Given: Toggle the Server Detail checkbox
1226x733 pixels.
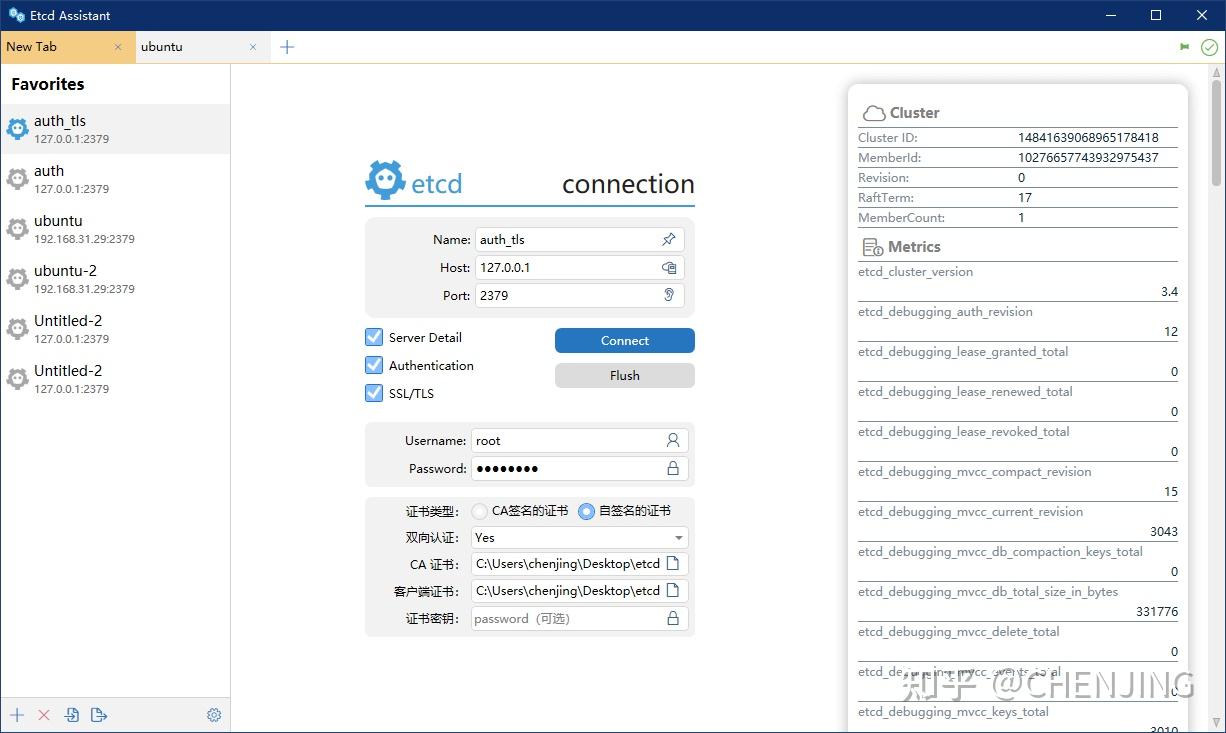Looking at the screenshot, I should (373, 337).
